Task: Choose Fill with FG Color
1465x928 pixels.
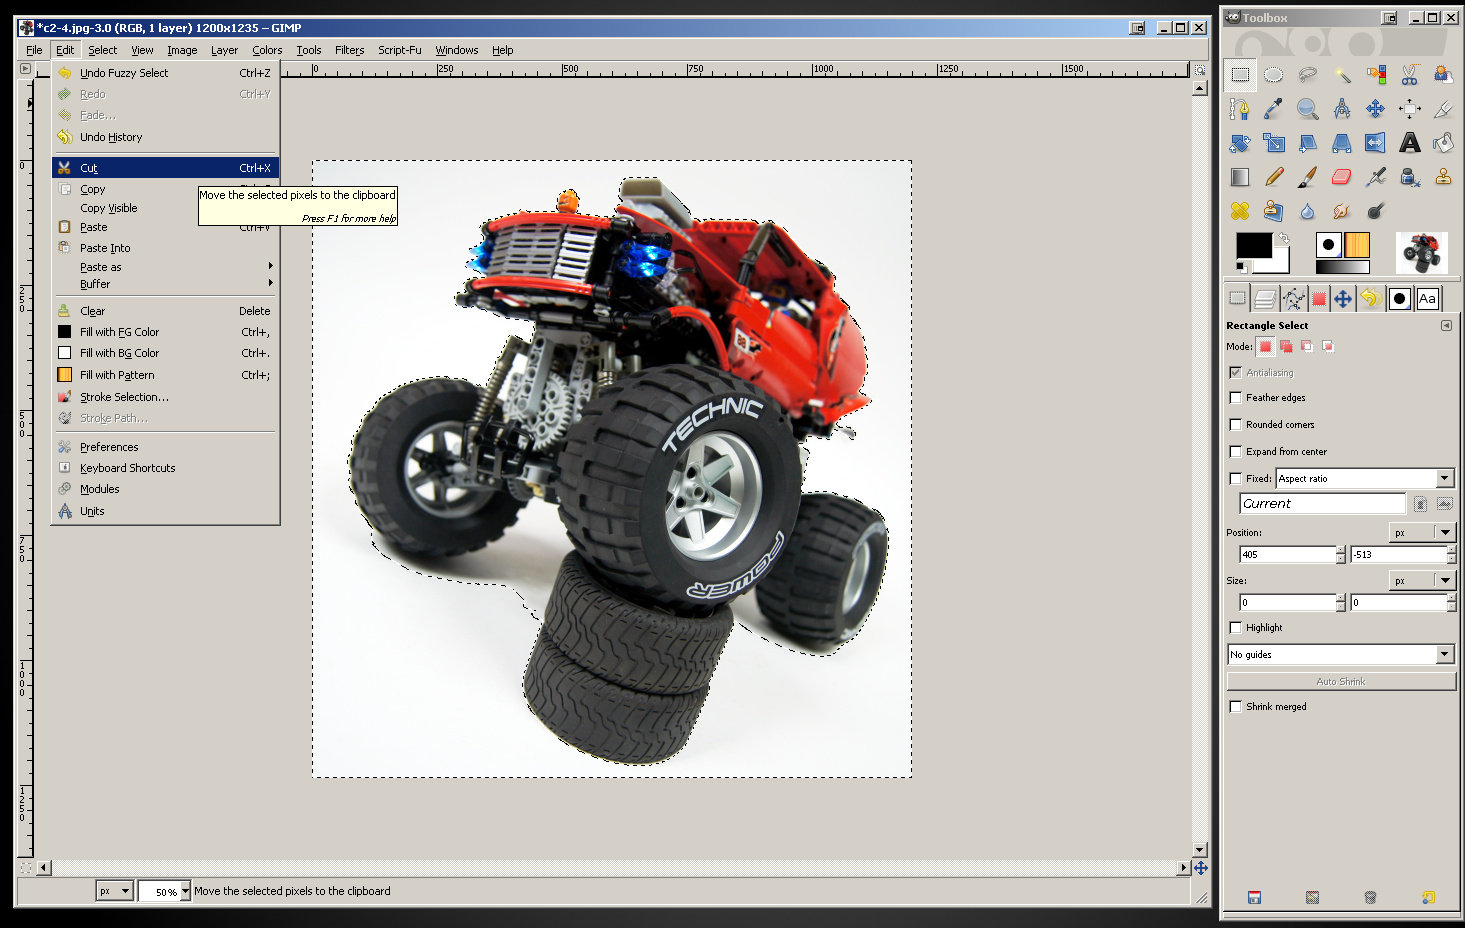Action: point(165,332)
